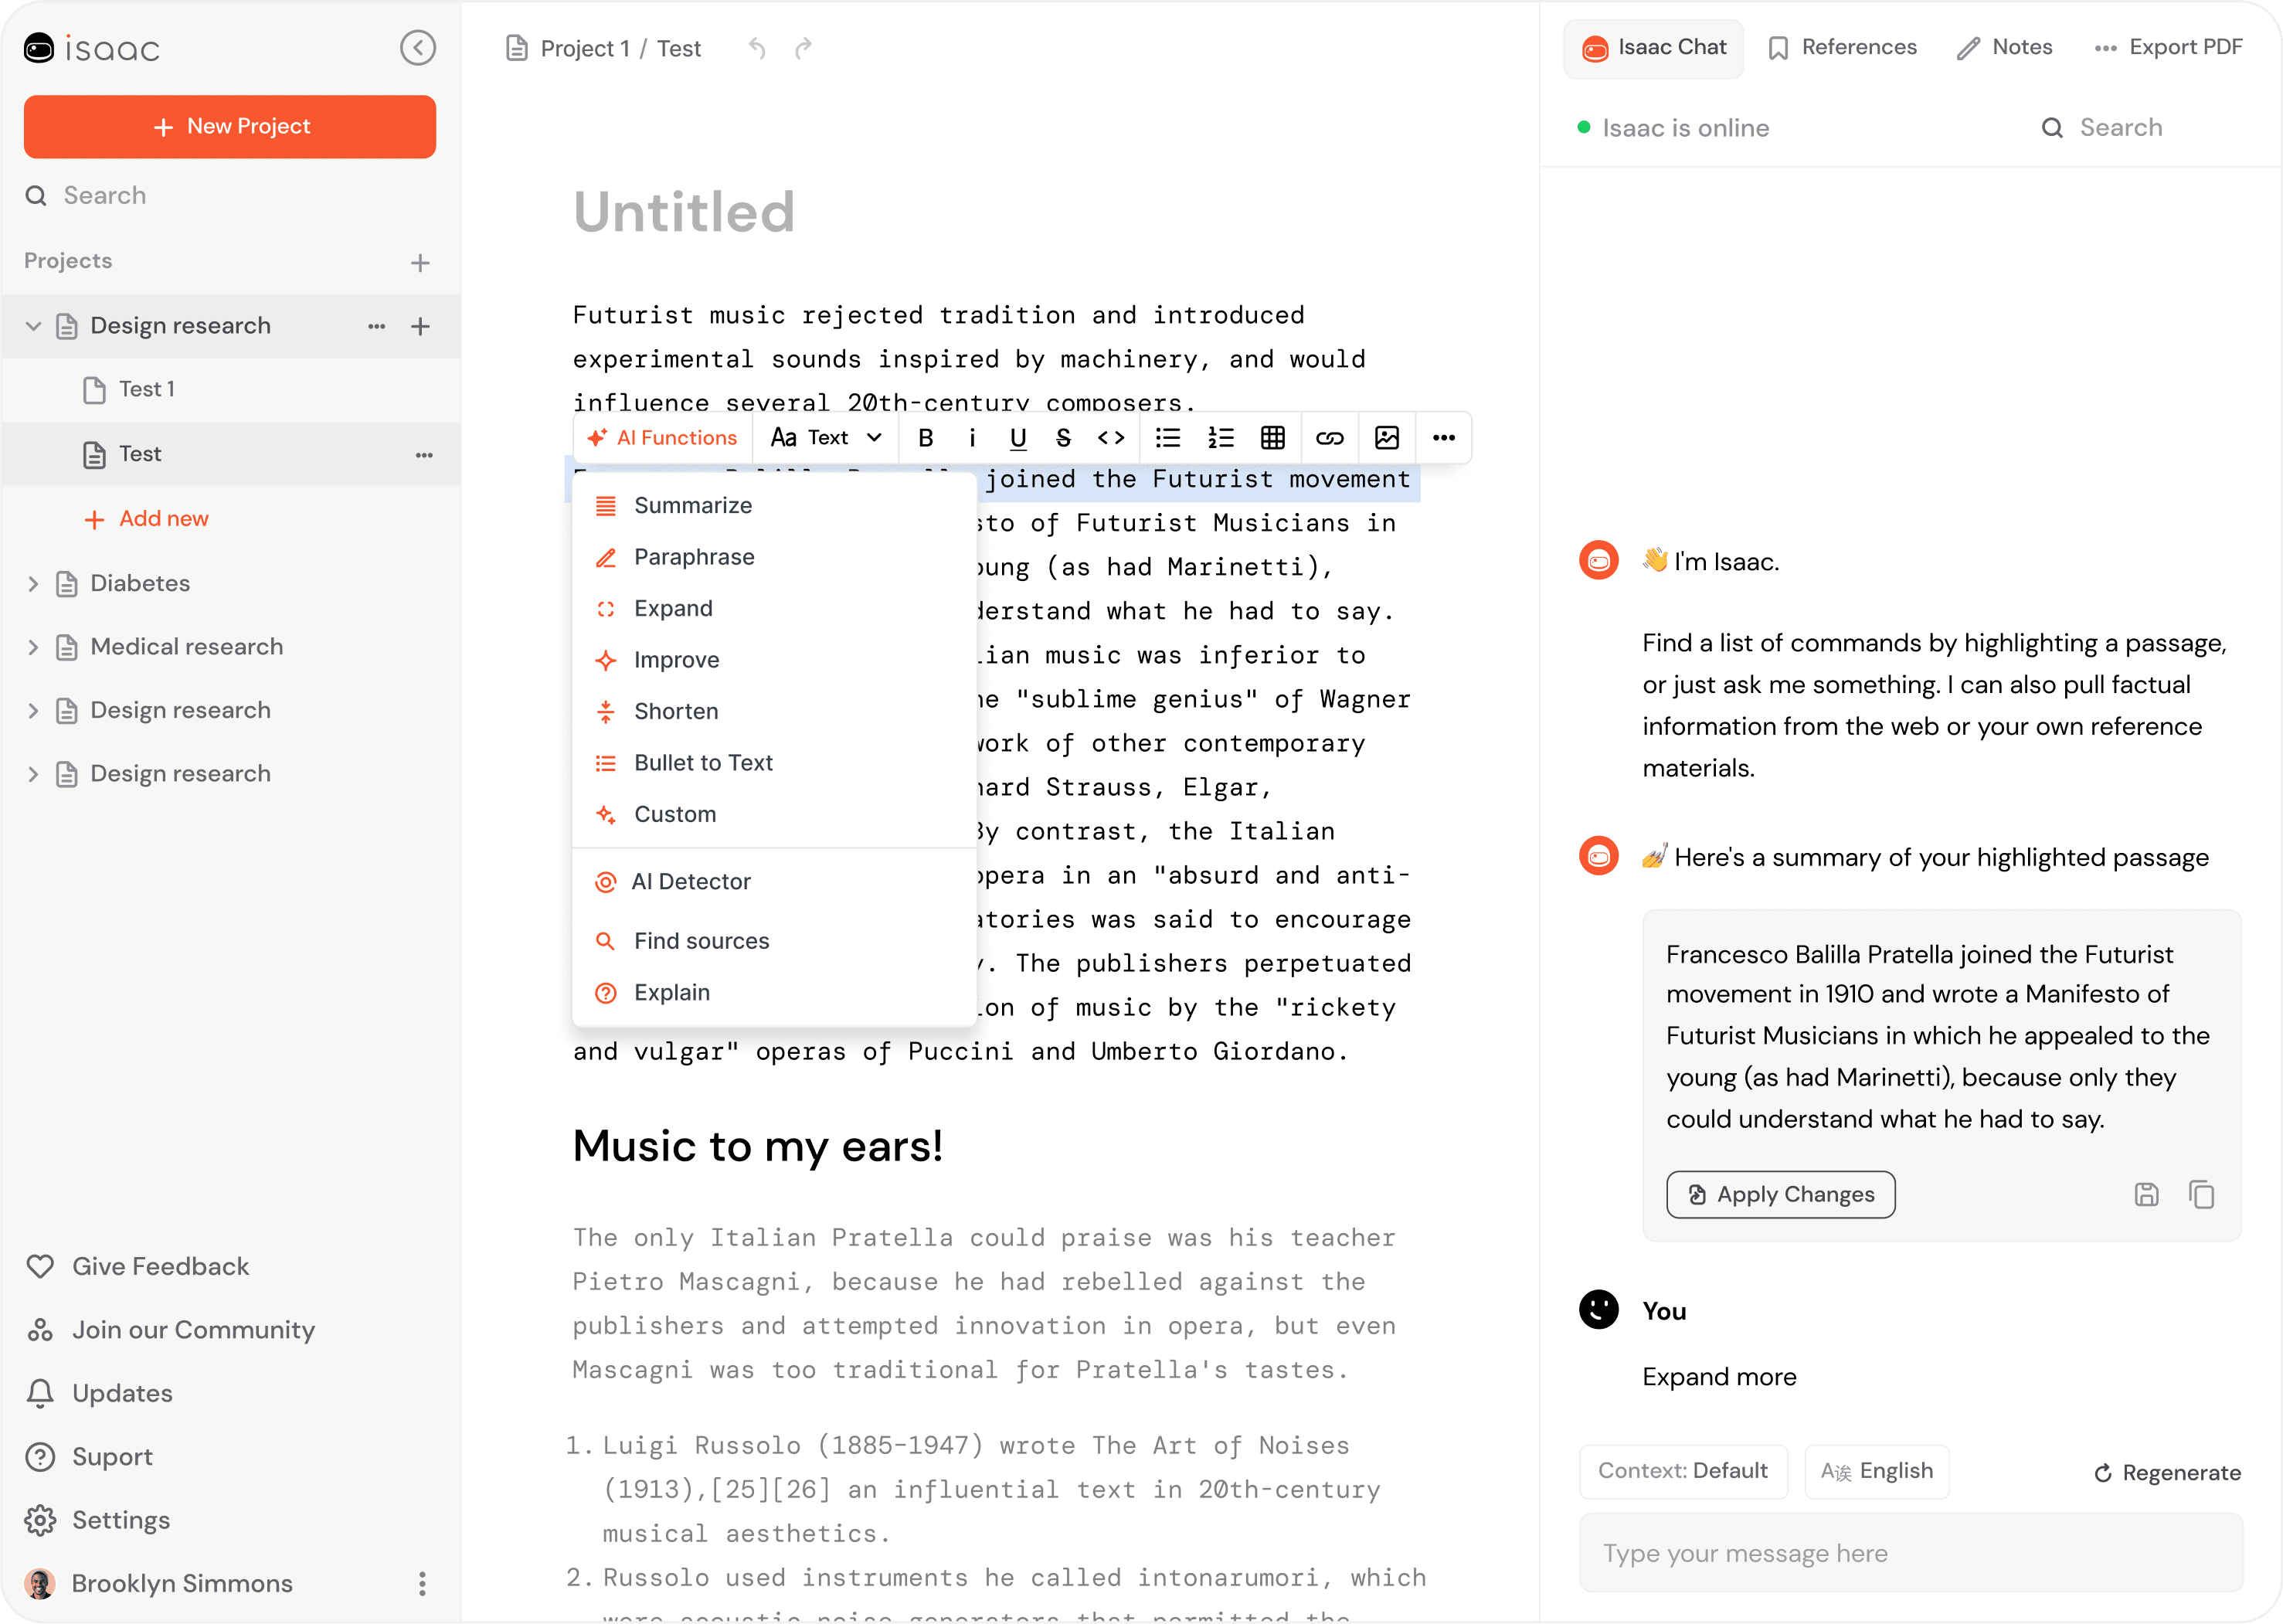Toggle inline code formatting

pyautogui.click(x=1111, y=438)
